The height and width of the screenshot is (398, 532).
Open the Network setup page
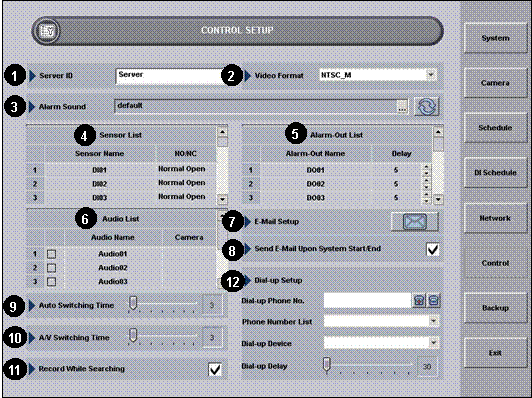[x=495, y=218]
